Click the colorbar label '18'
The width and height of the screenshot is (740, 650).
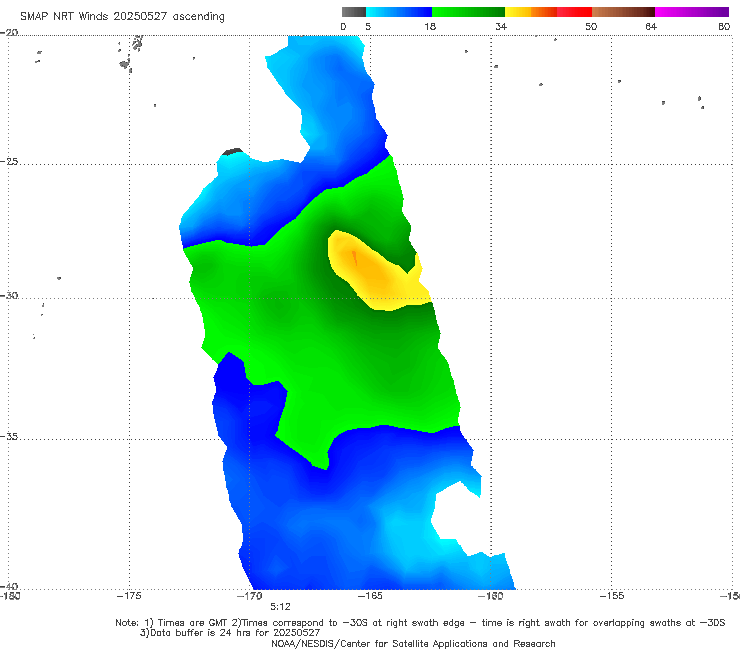tap(430, 26)
